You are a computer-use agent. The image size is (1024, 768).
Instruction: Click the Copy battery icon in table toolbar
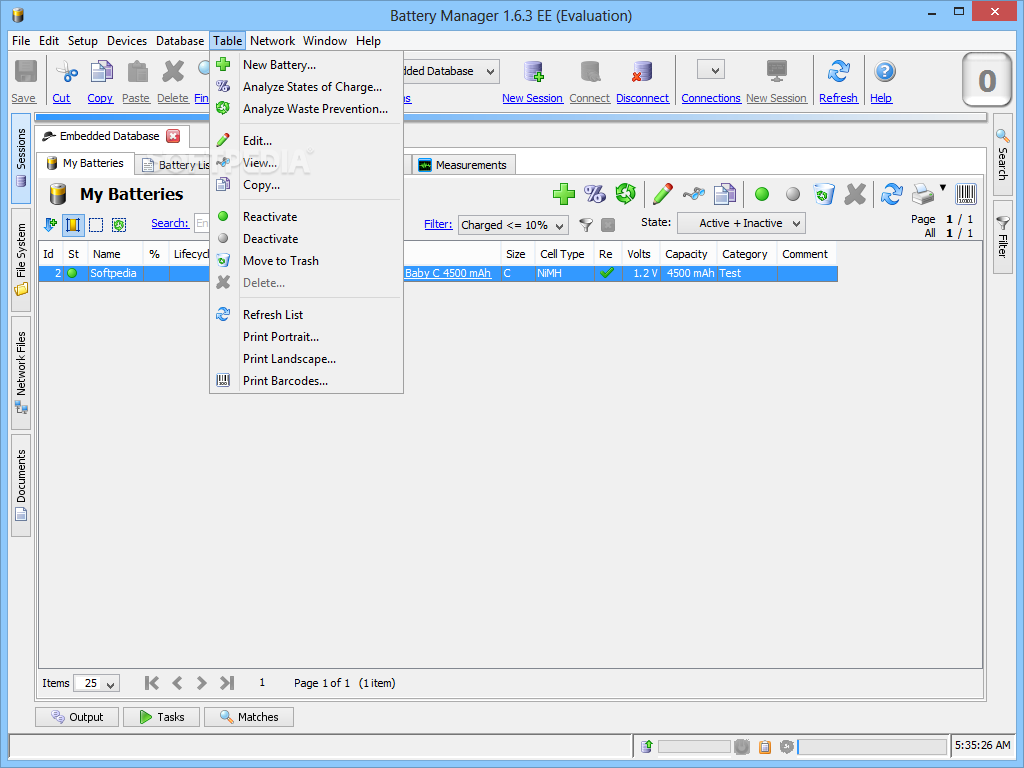[725, 194]
